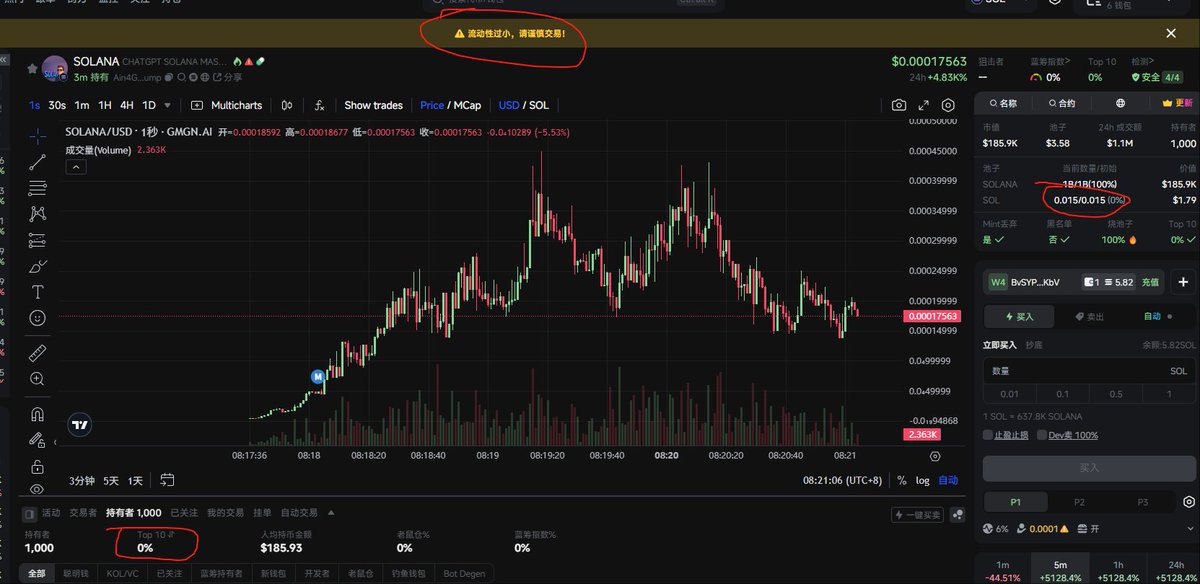Toggle log scale on chart
This screenshot has width=1200, height=584.
point(922,480)
